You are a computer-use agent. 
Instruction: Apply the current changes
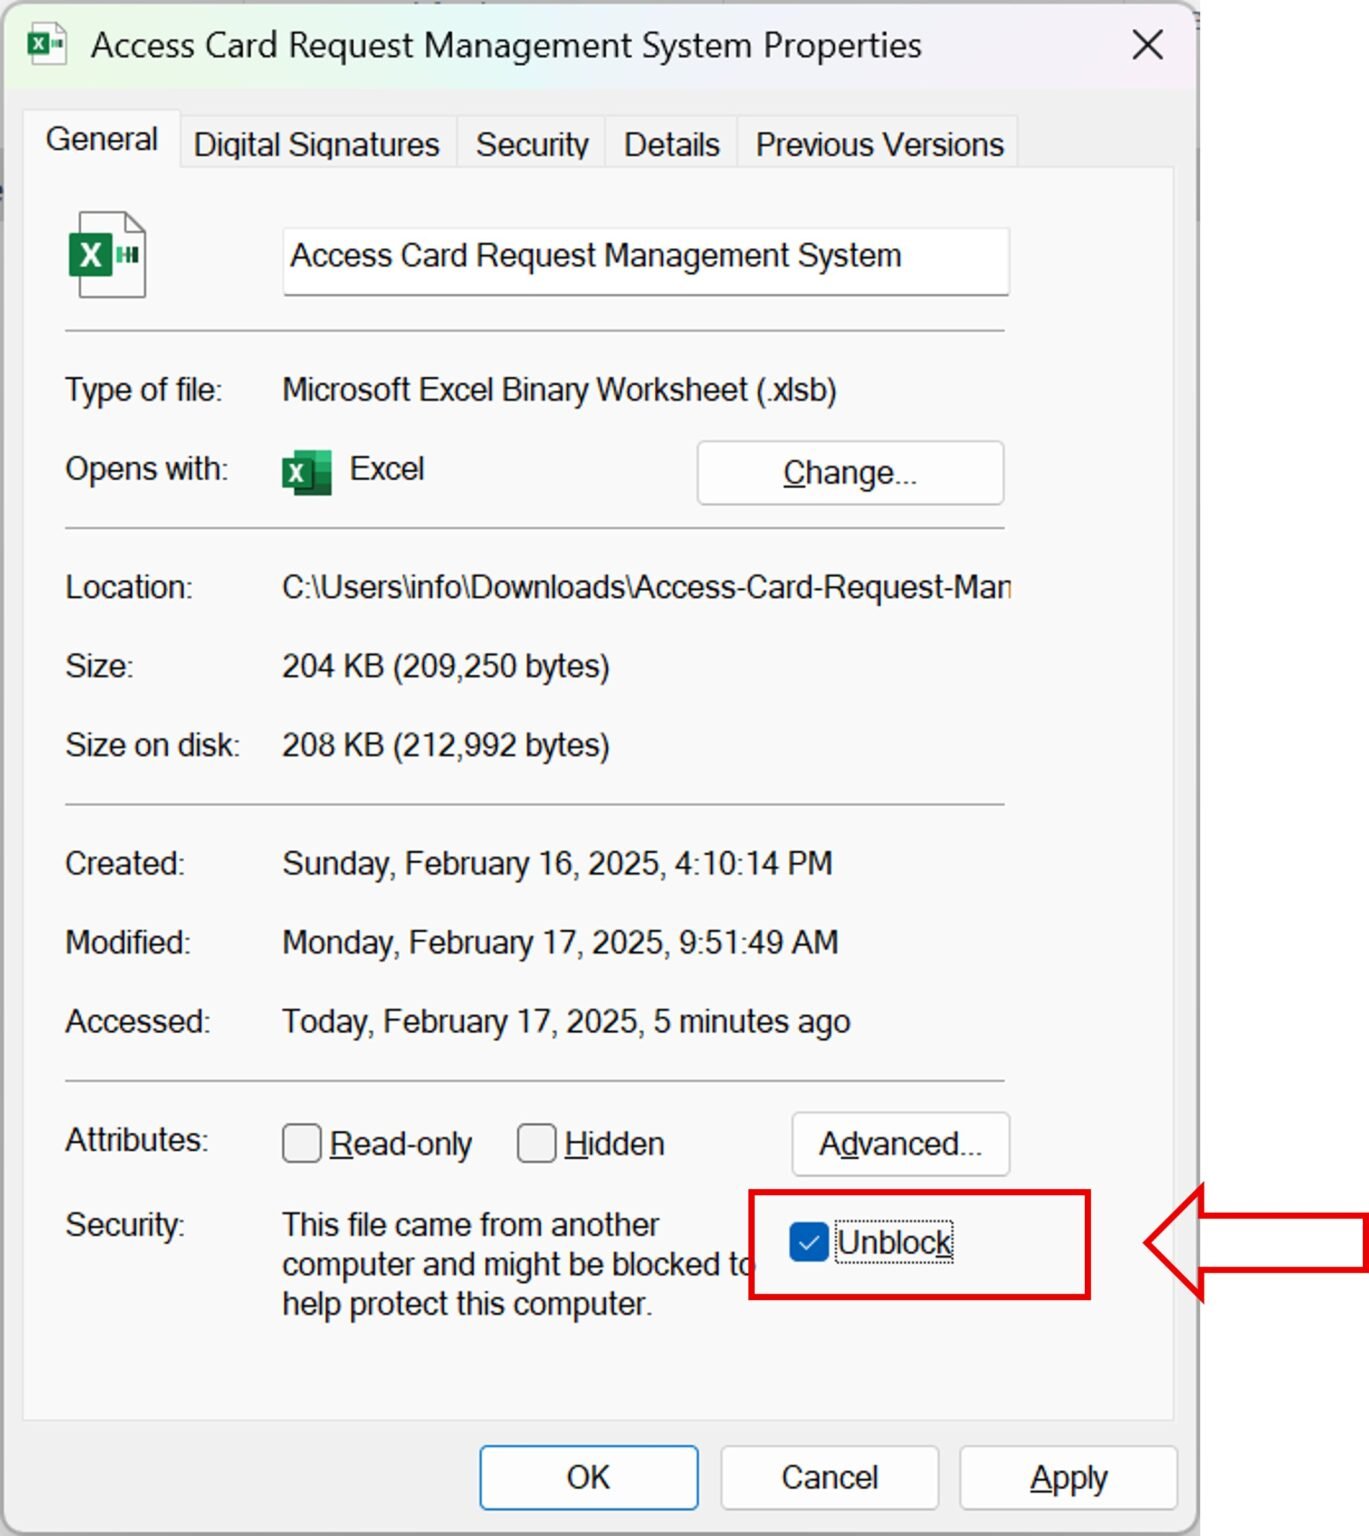click(1067, 1476)
